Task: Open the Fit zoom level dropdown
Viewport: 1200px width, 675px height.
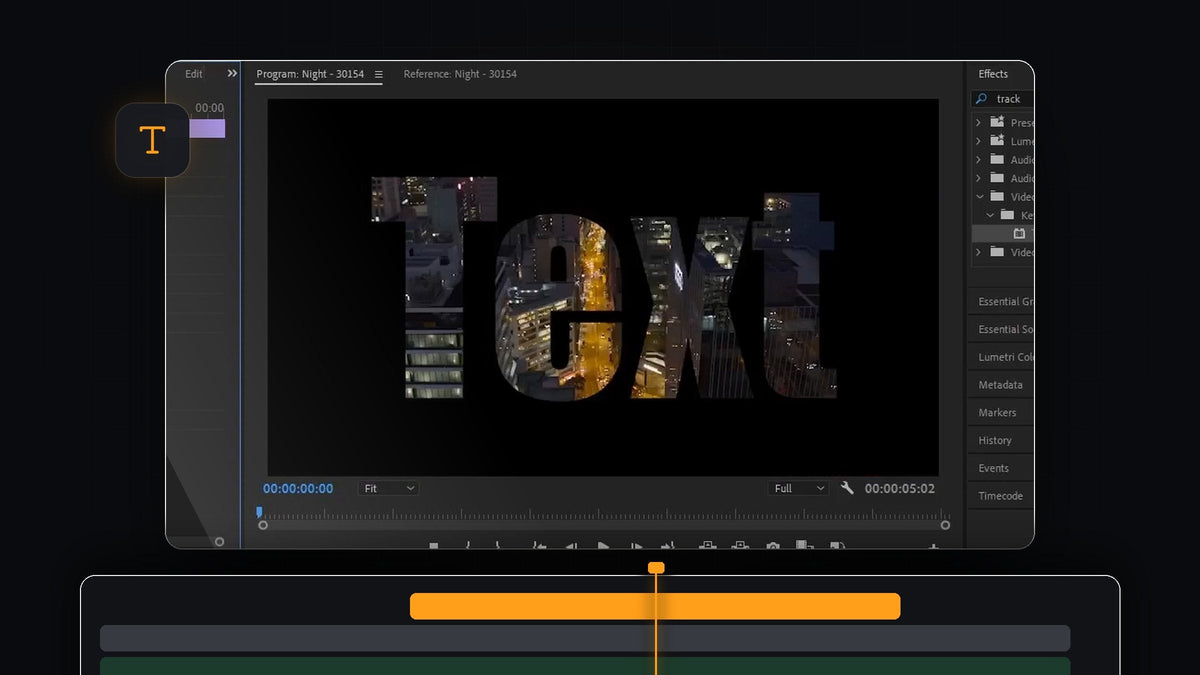Action: click(388, 488)
